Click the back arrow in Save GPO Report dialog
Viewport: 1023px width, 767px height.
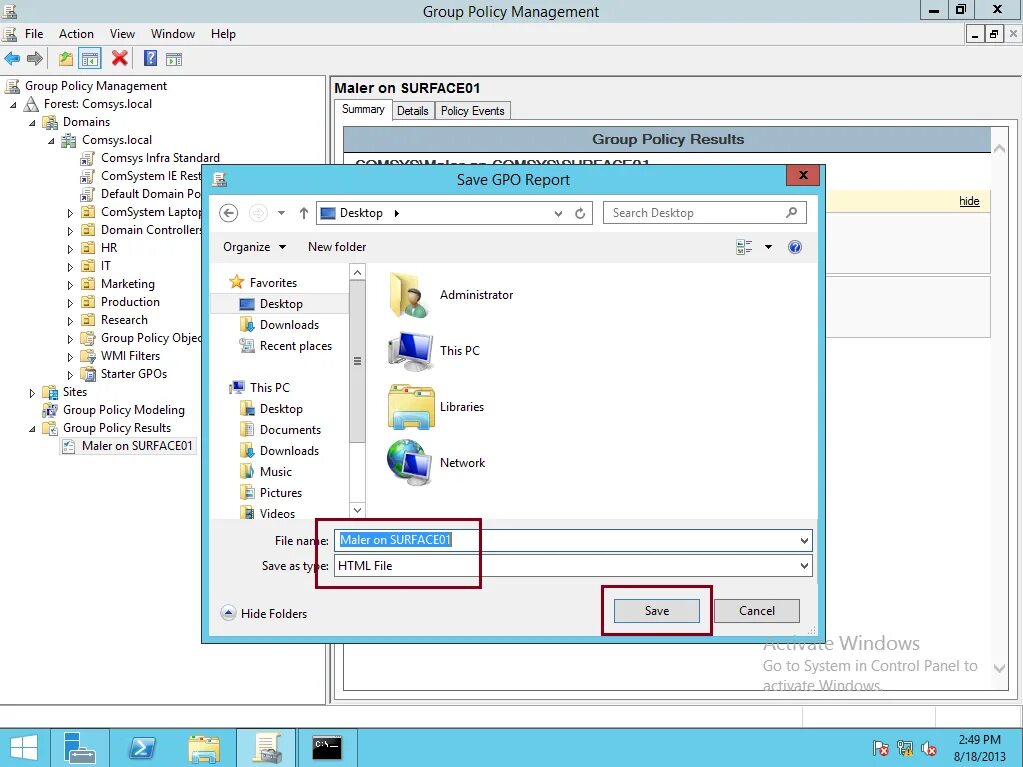228,213
